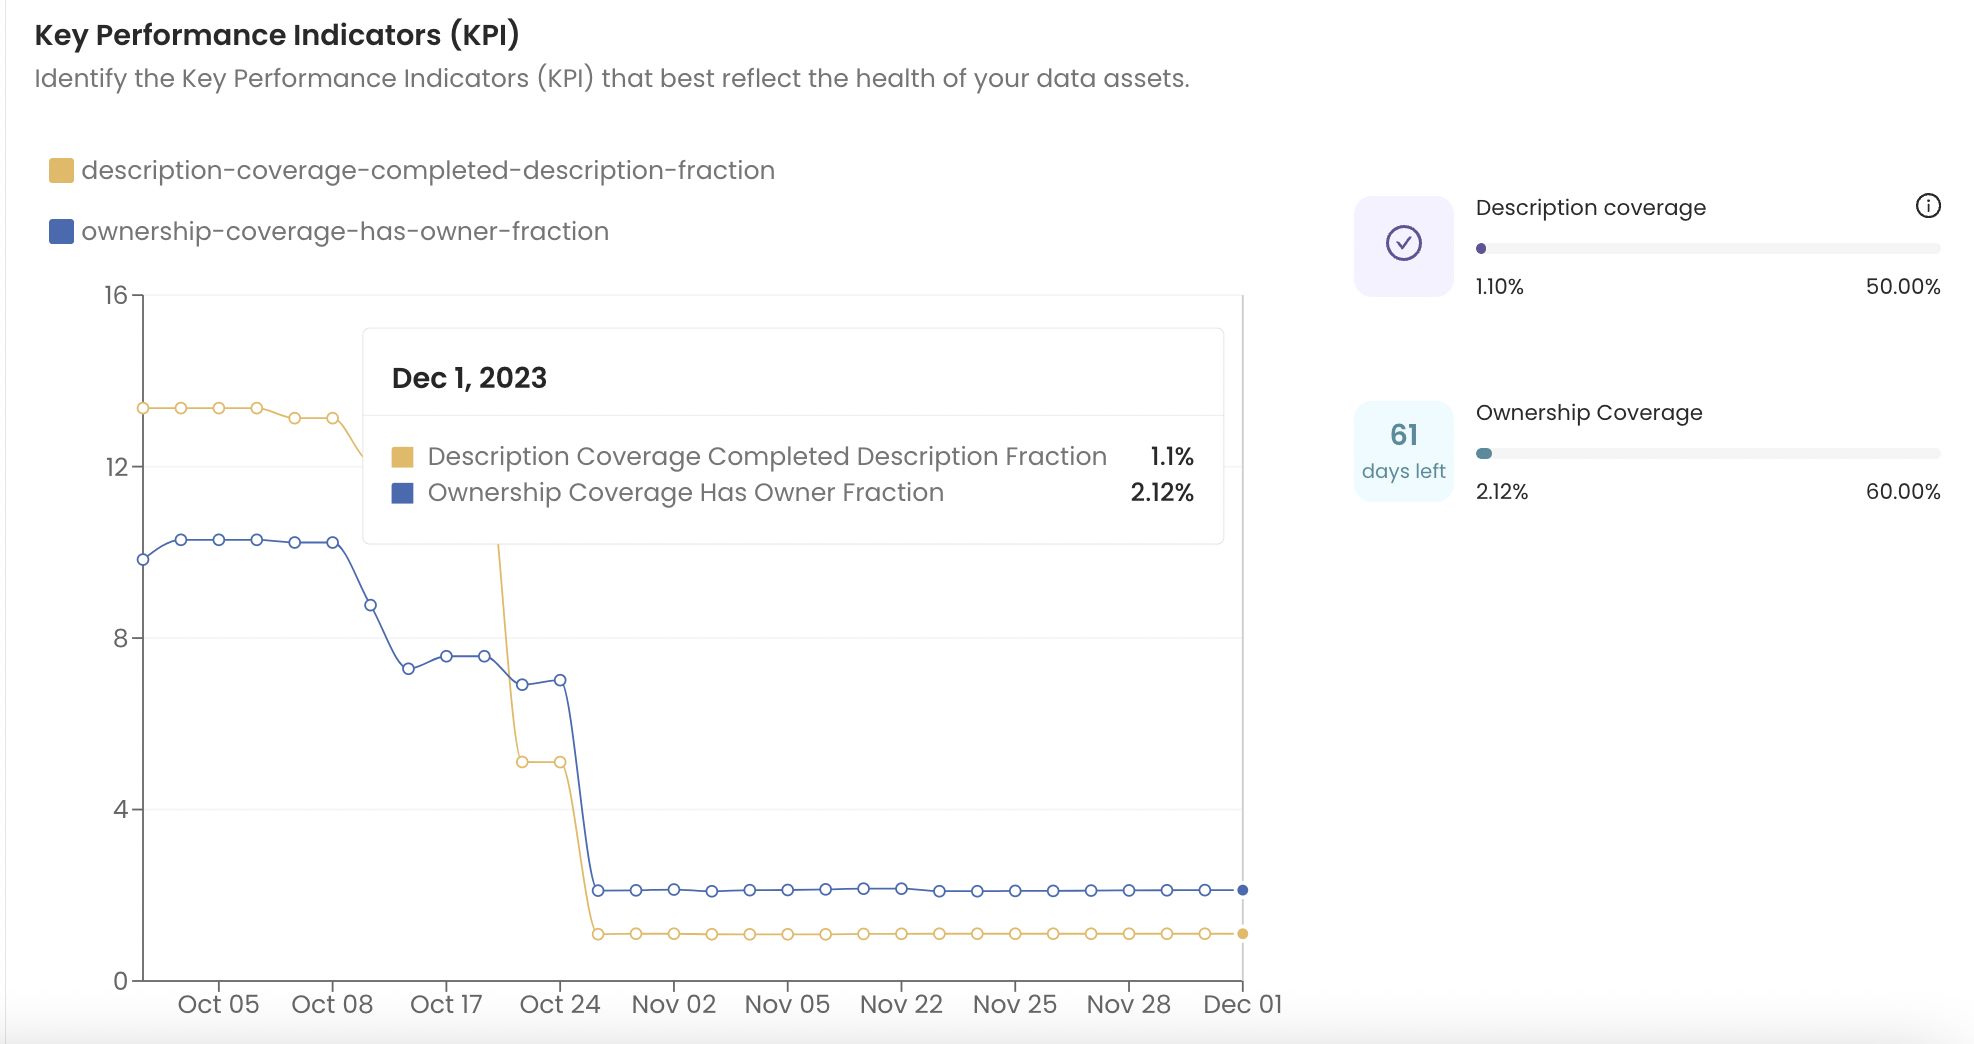The image size is (1974, 1044).
Task: Click the Ownership Coverage progress bar
Action: pos(1707,454)
